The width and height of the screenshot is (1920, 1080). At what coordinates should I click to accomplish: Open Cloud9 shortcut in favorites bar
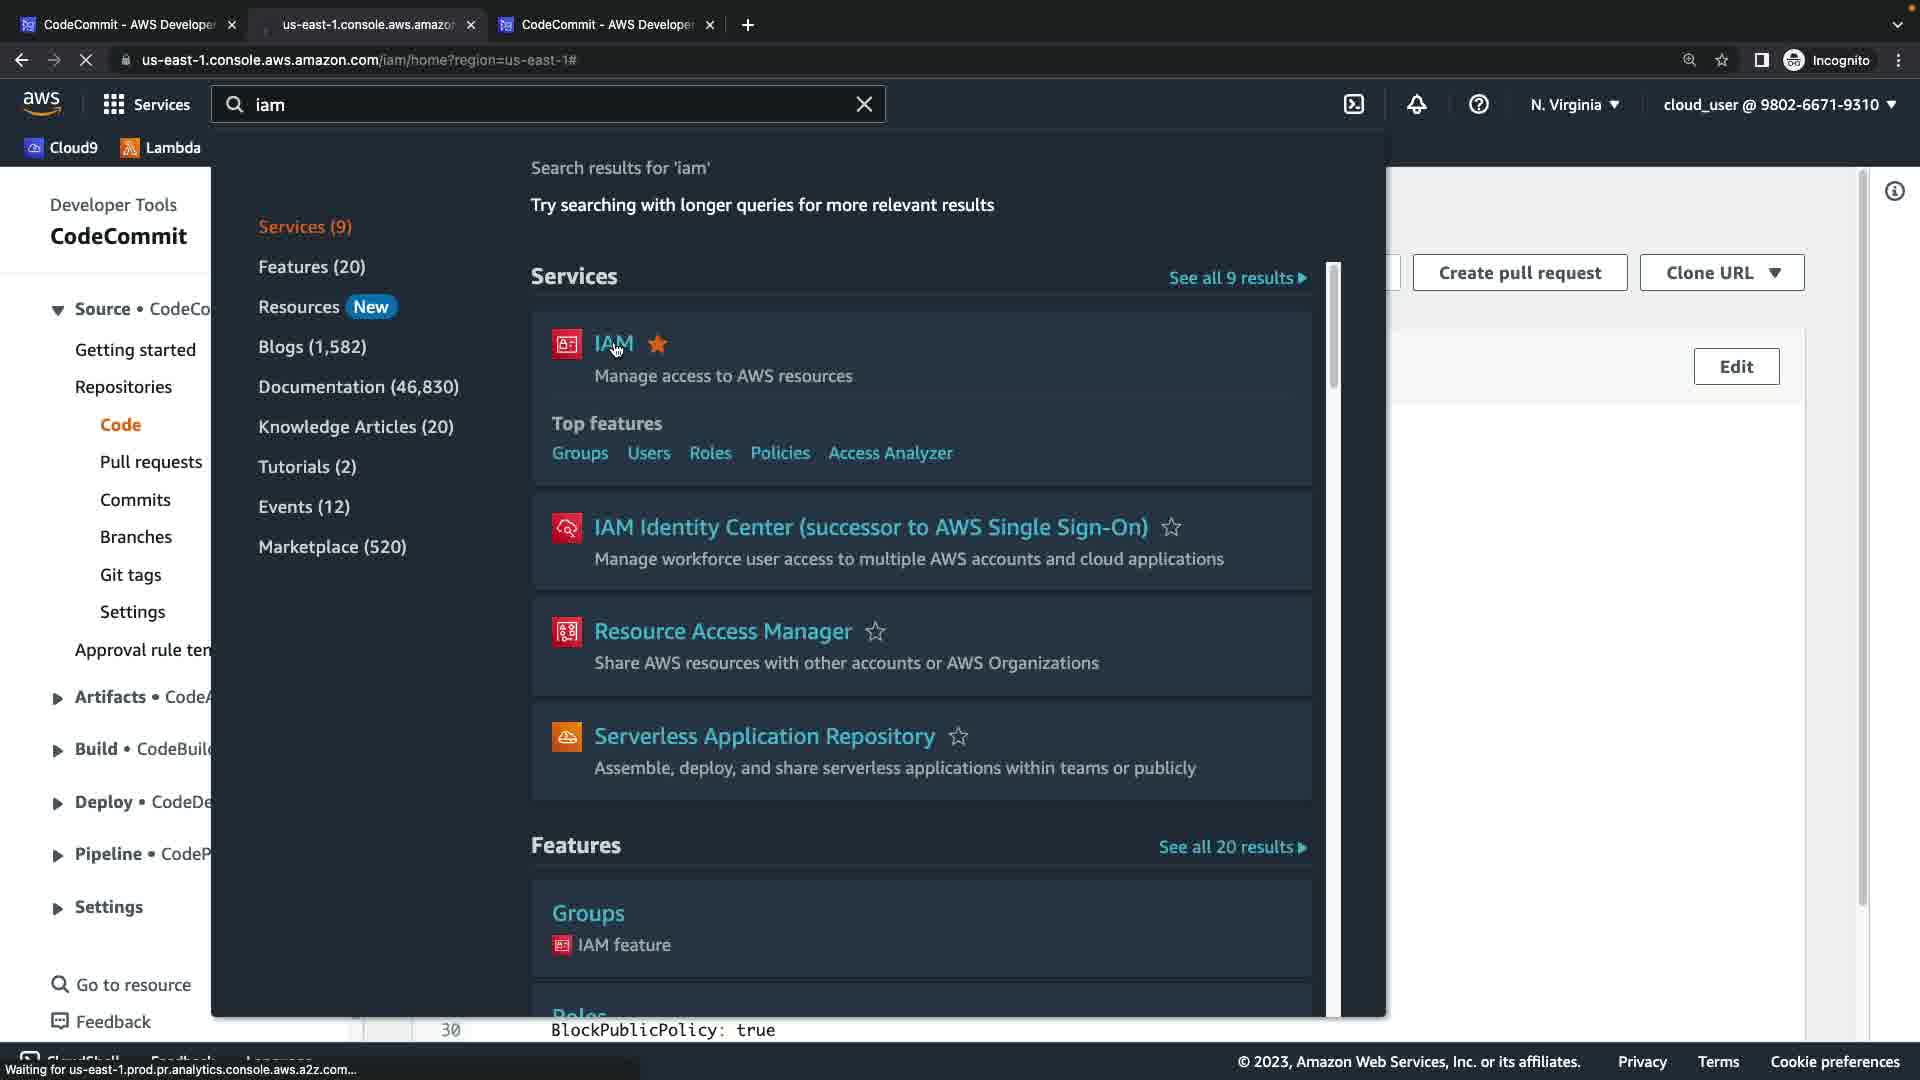coord(61,147)
